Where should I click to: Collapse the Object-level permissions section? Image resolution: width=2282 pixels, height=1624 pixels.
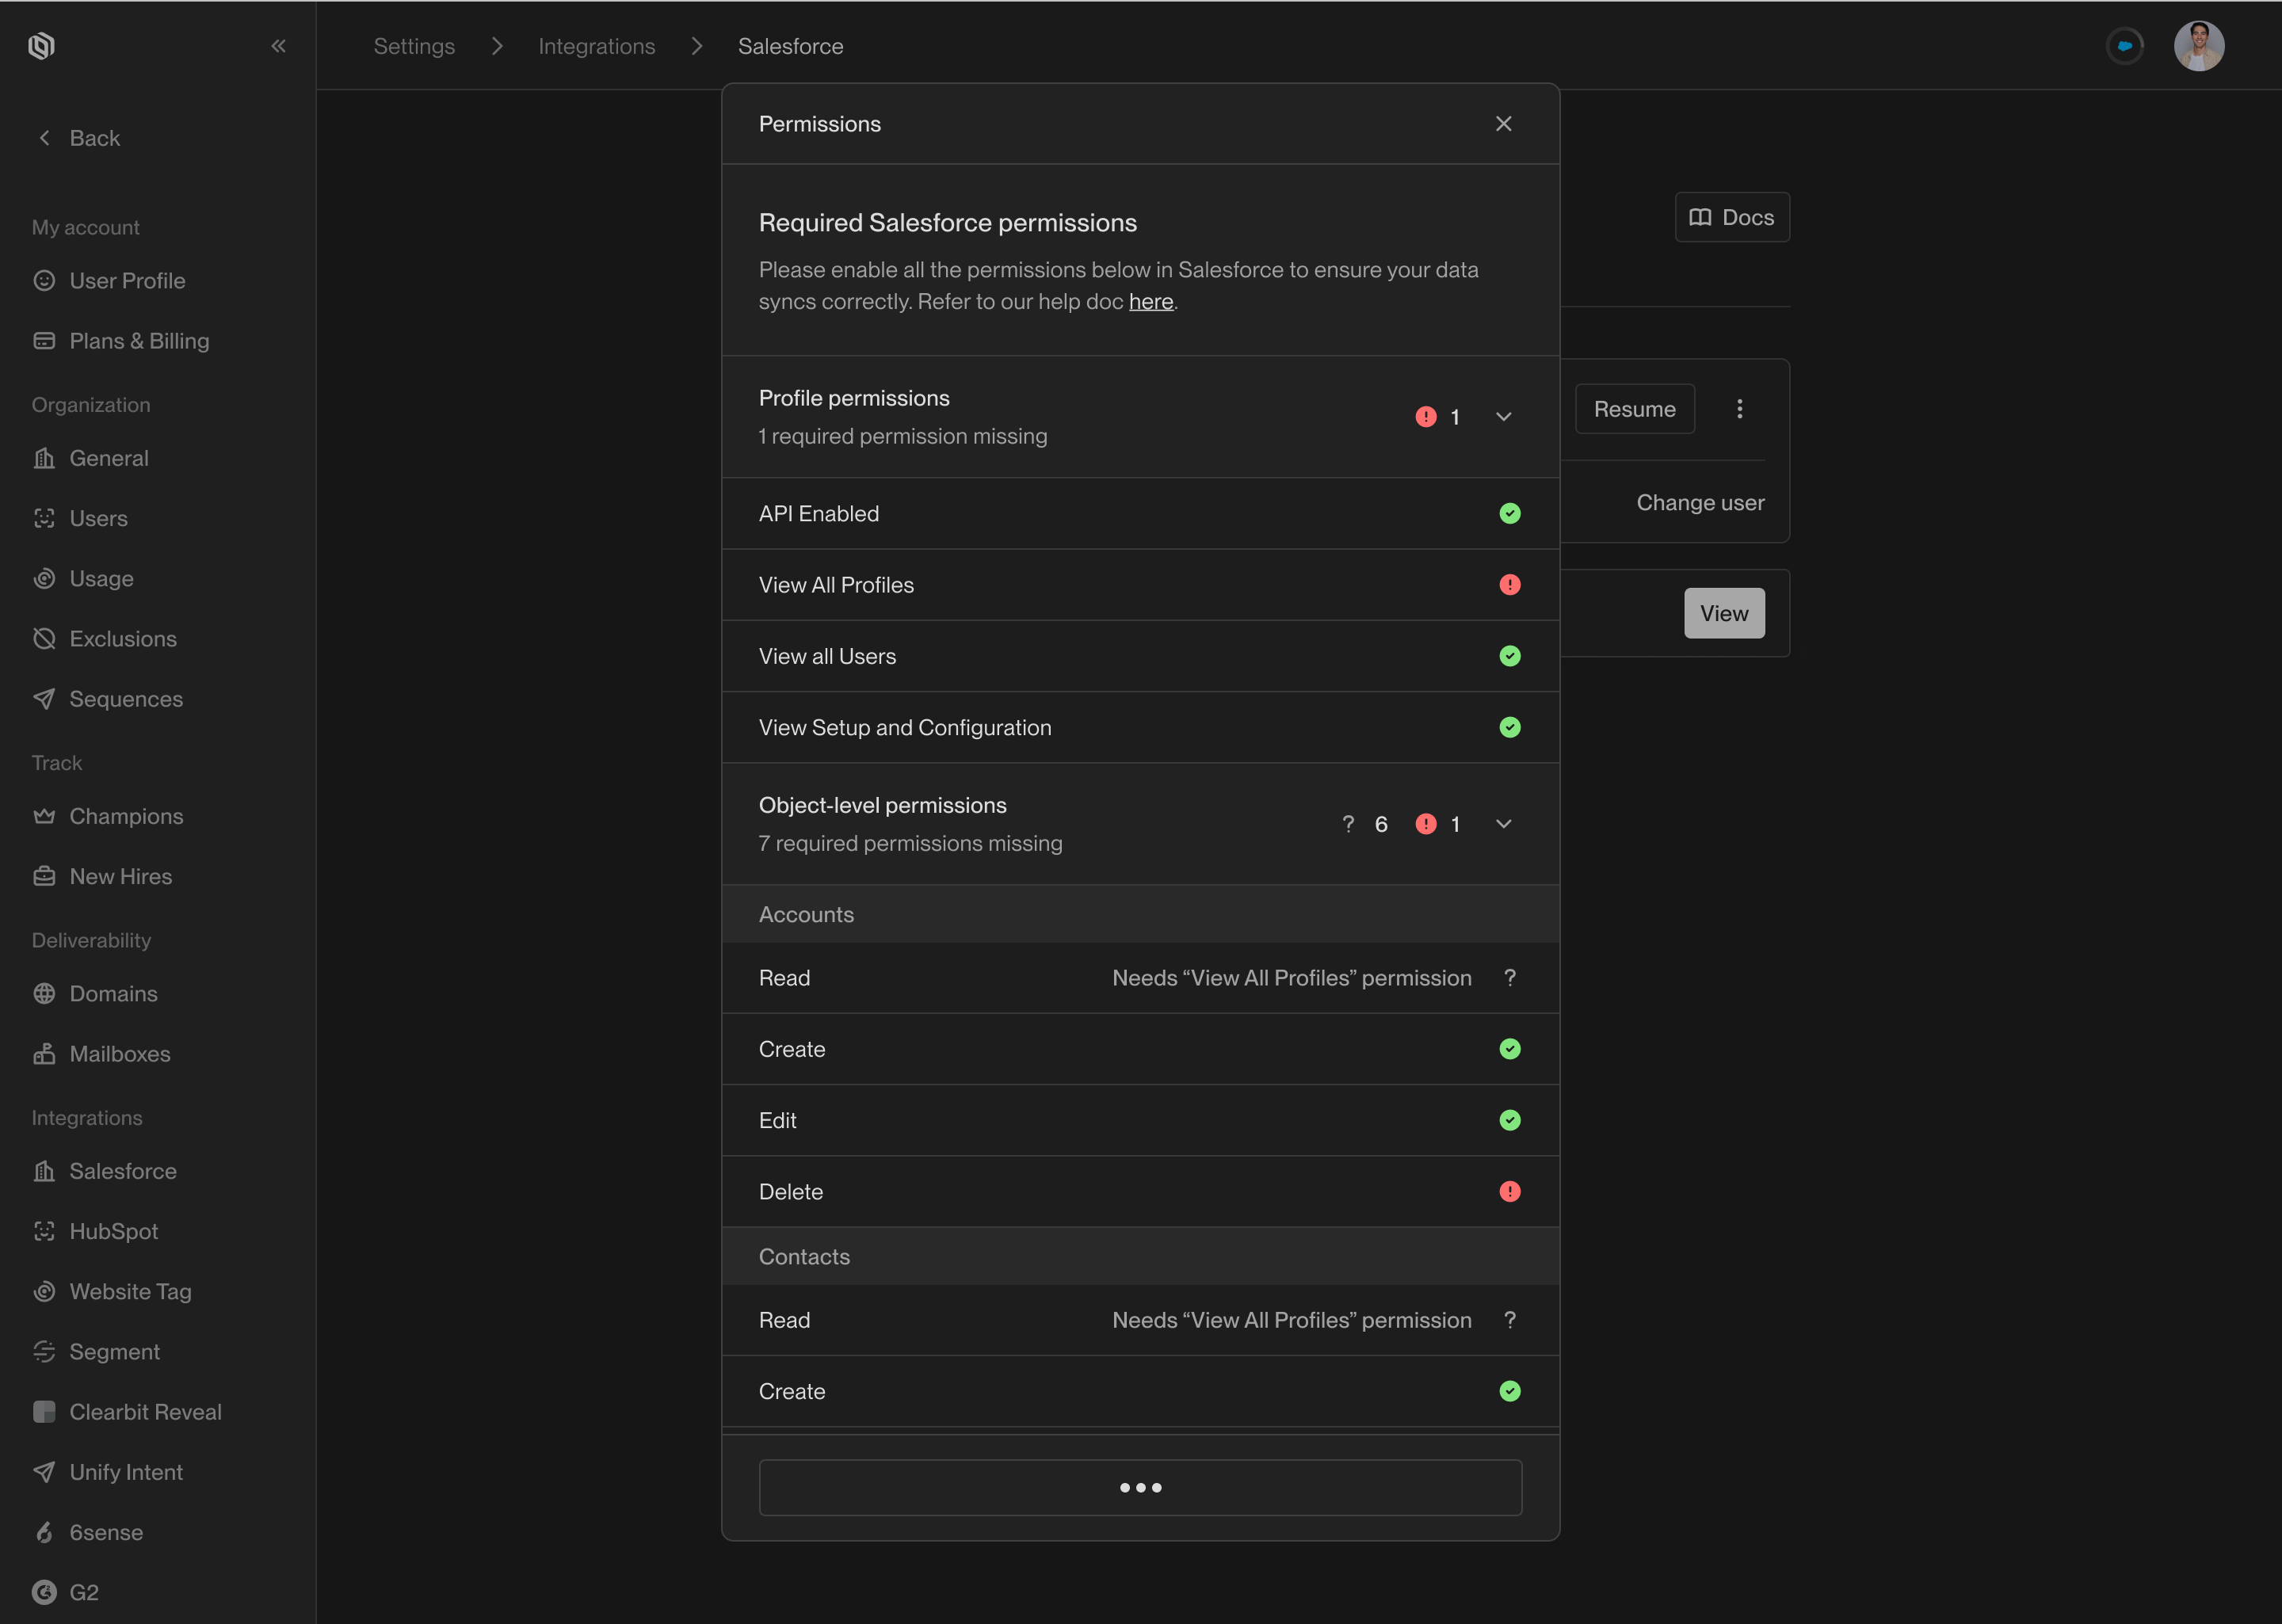1503,824
